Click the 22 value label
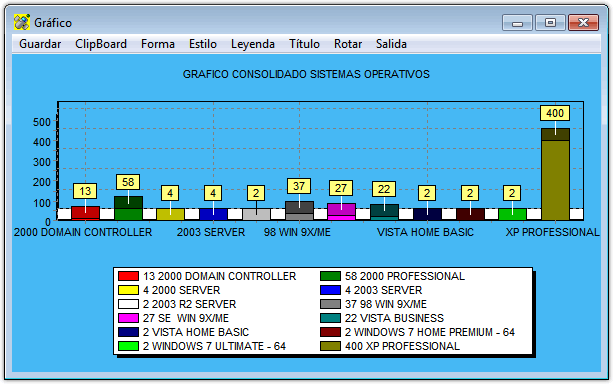Screen dimensions: 613x384 point(384,189)
